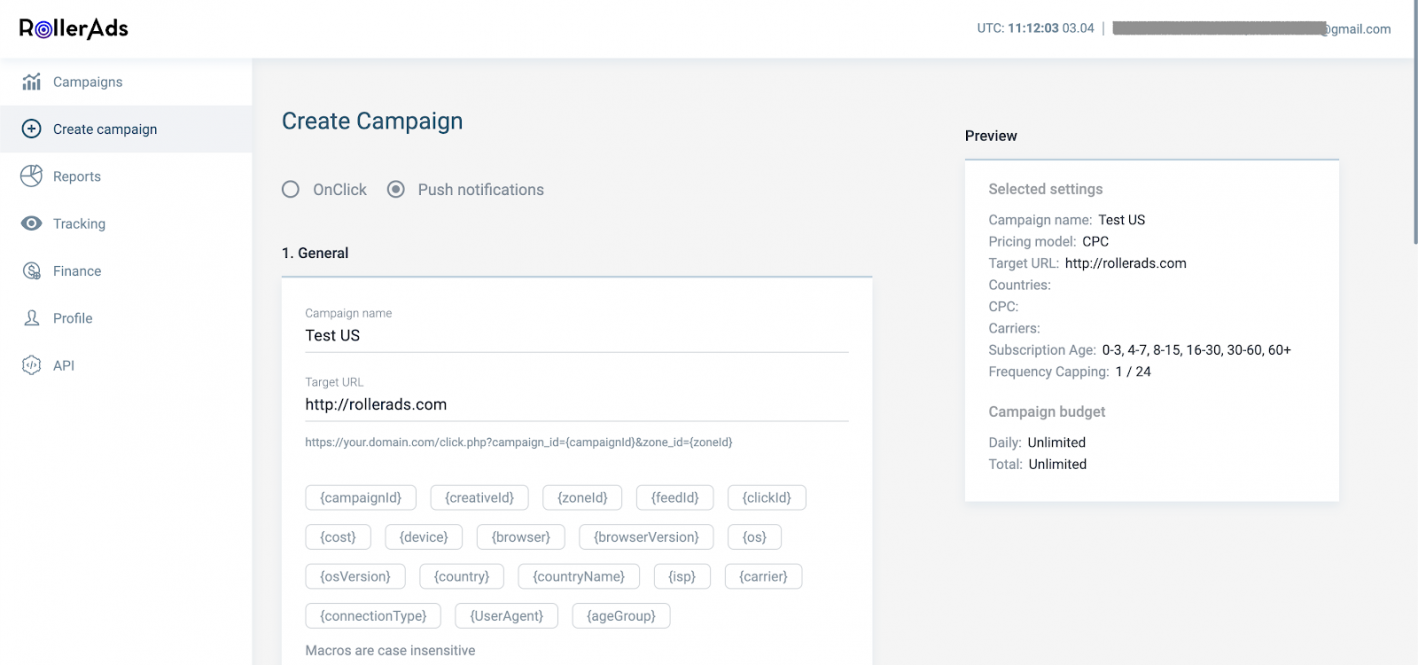Click the Create campaign plus icon
Screen dimensions: 1418x665
(32, 129)
